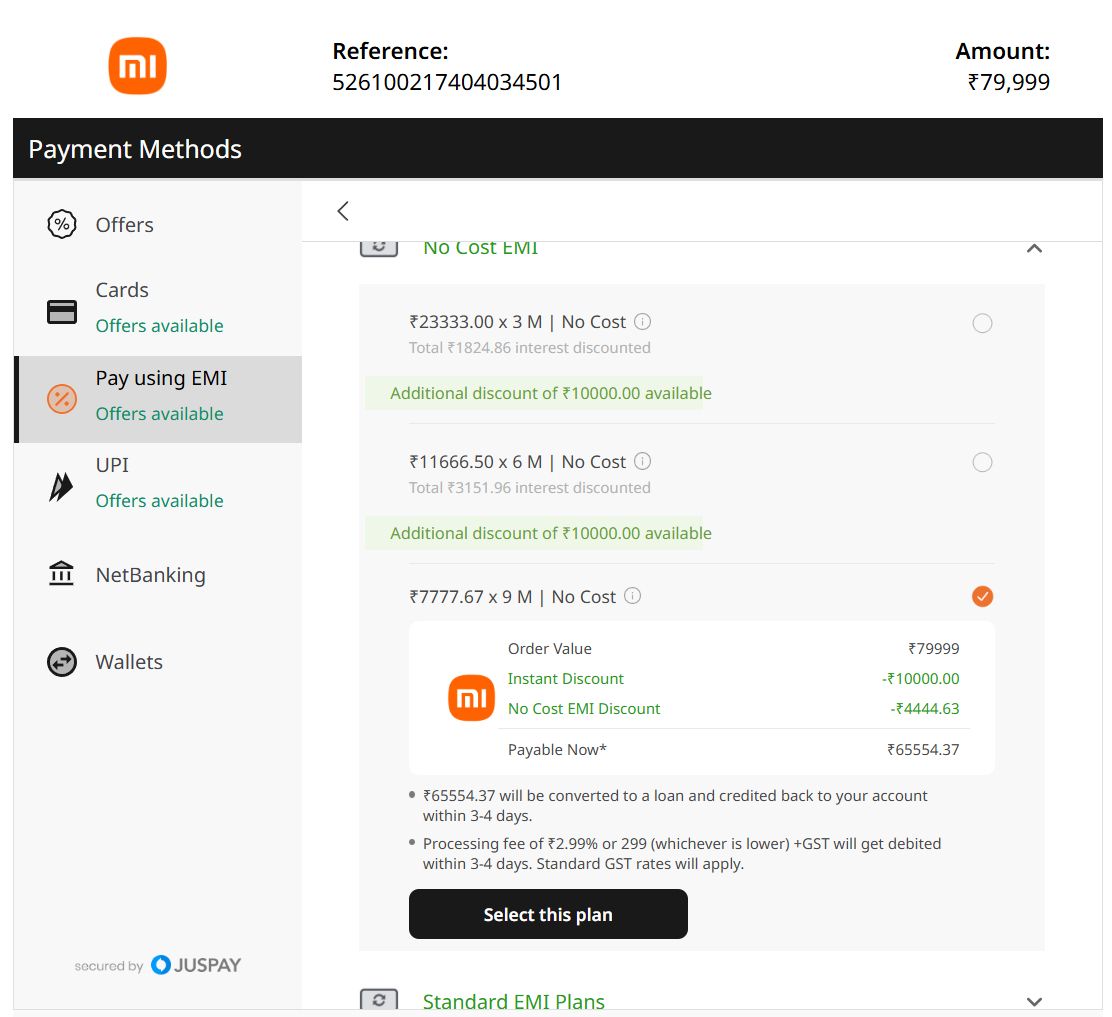Click the Select this plan button
Viewport: 1112px width, 1017px height.
(x=548, y=914)
